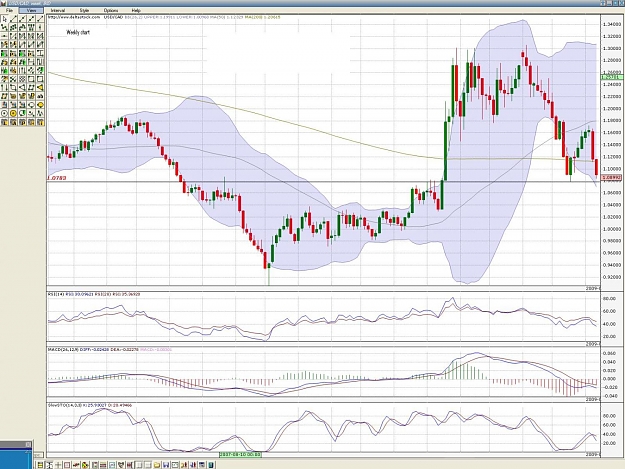The height and width of the screenshot is (469, 625).
Task: Select the wave pattern tool in palette
Action: click(40, 114)
